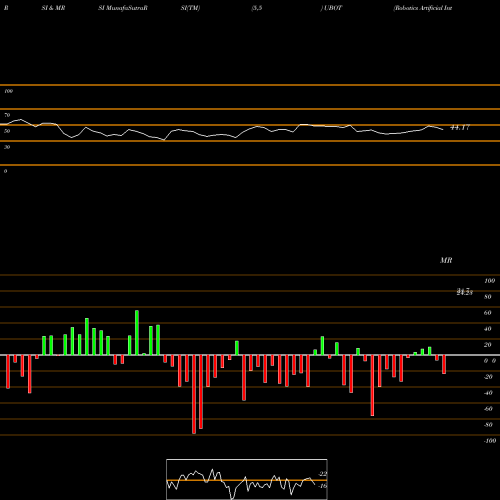Click the mini chart value 22
This screenshot has width=500, height=500.
(x=322, y=474)
